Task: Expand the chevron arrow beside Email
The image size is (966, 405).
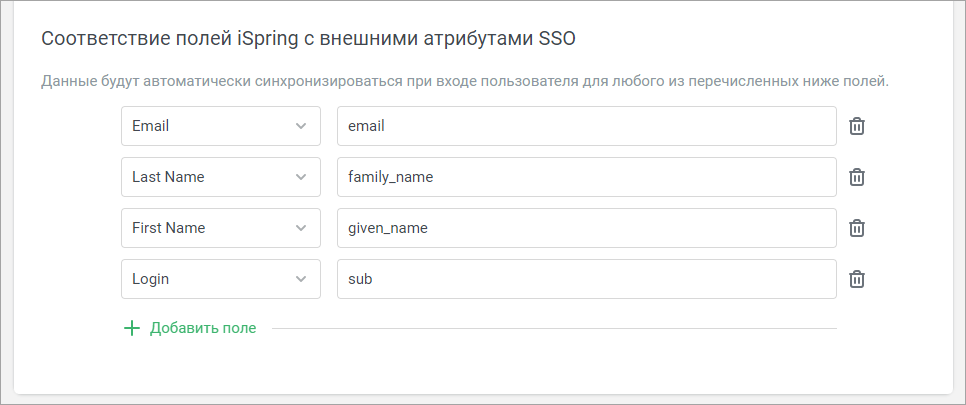Action: 301,126
